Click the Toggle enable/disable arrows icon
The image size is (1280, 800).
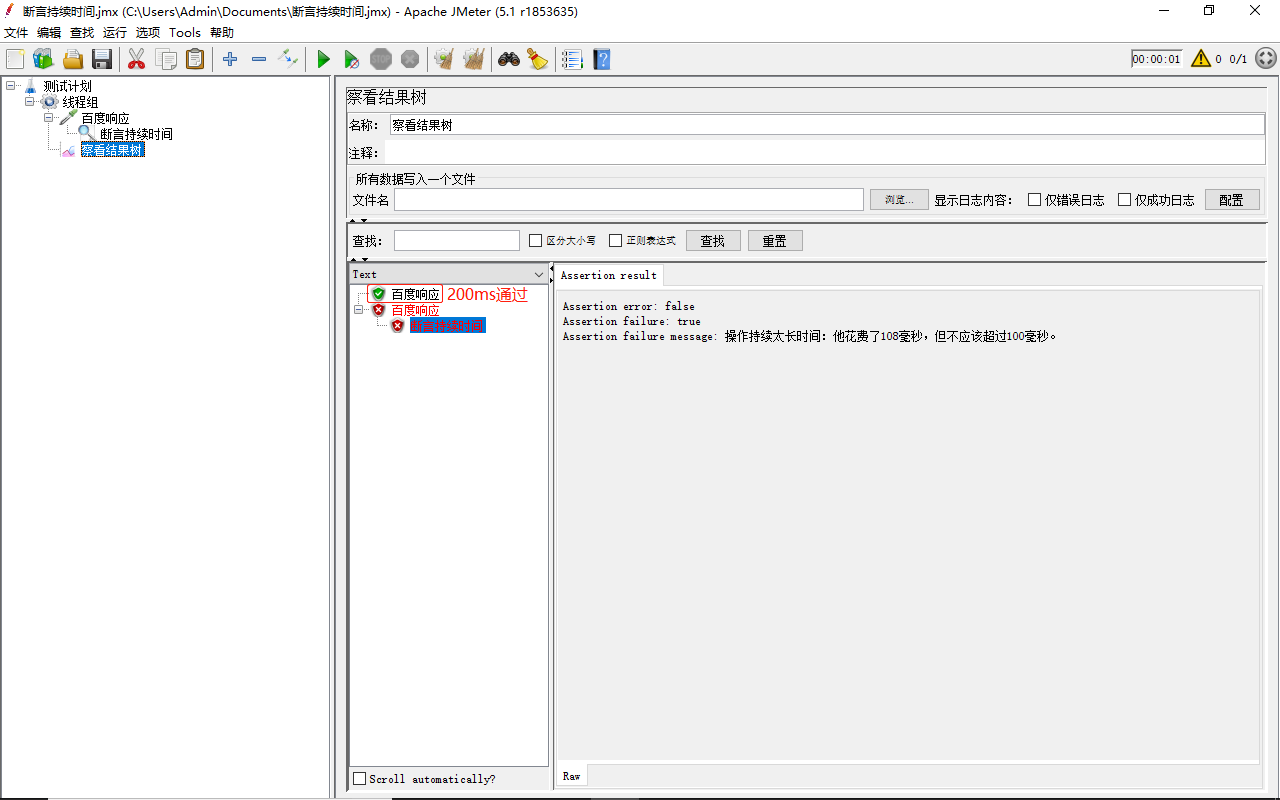coord(288,59)
